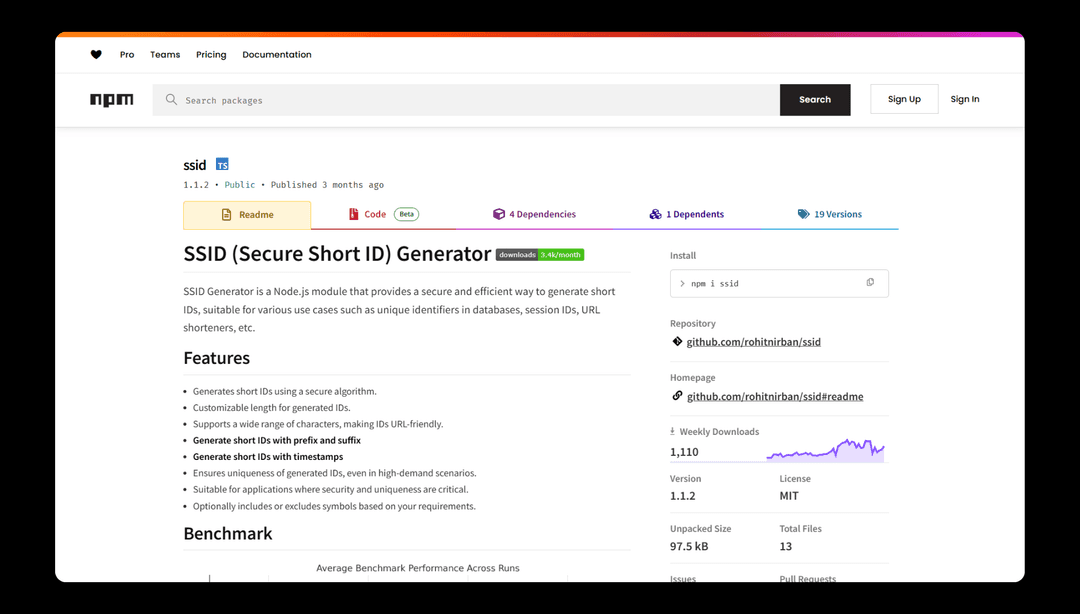Viewport: 1080px width, 614px height.
Task: Open the 4 Dependencies tab
Action: [534, 214]
